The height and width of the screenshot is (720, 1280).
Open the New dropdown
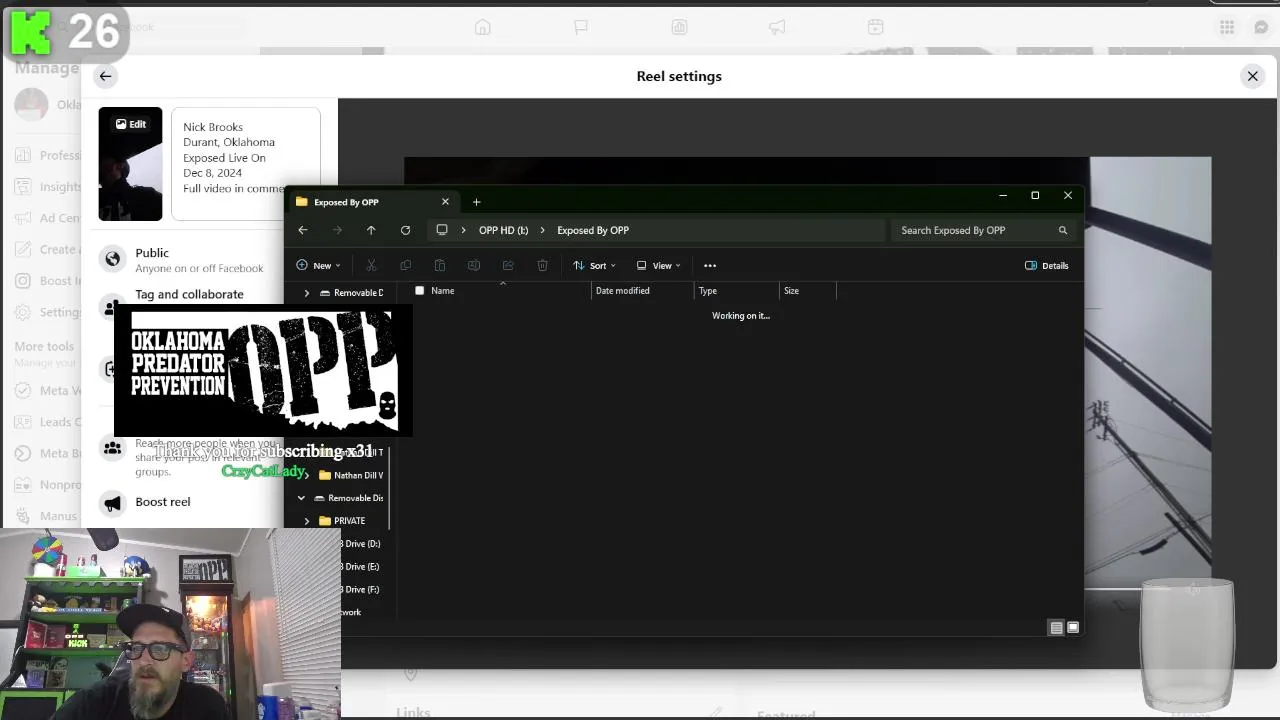(319, 265)
